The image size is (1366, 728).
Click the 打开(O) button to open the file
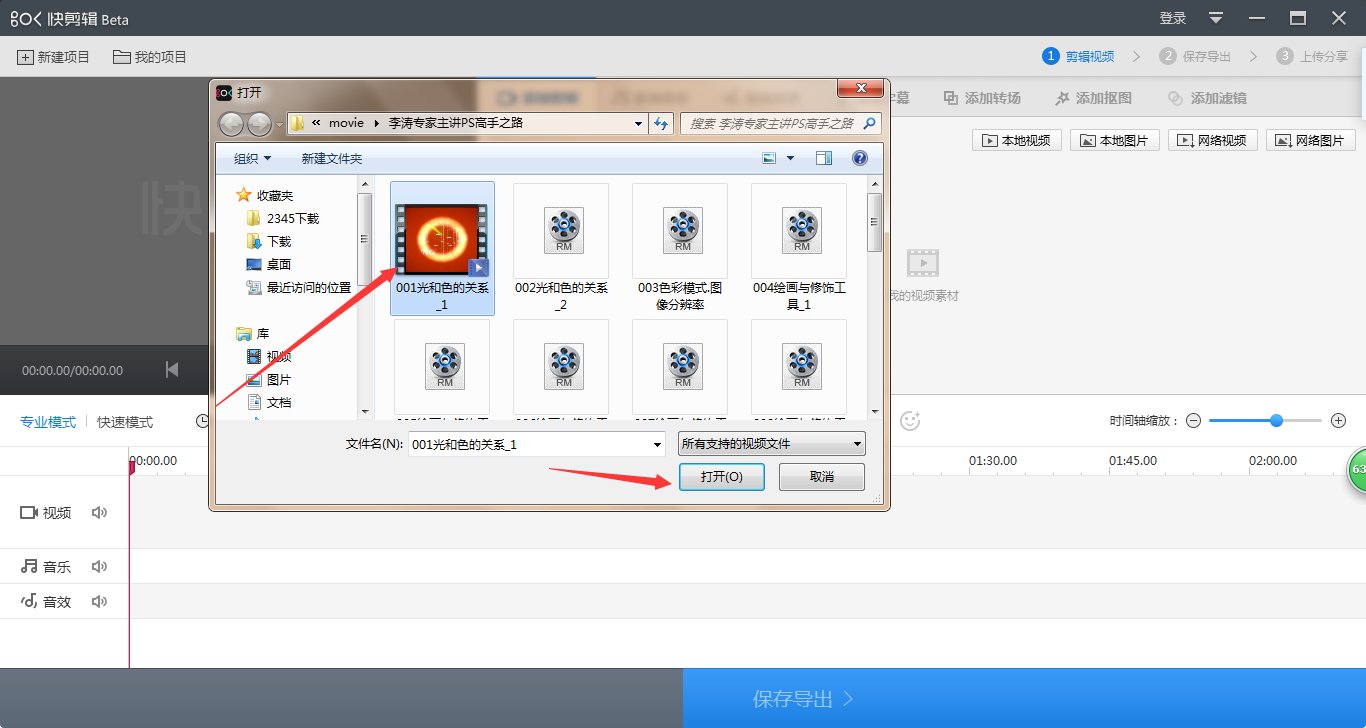[x=722, y=477]
